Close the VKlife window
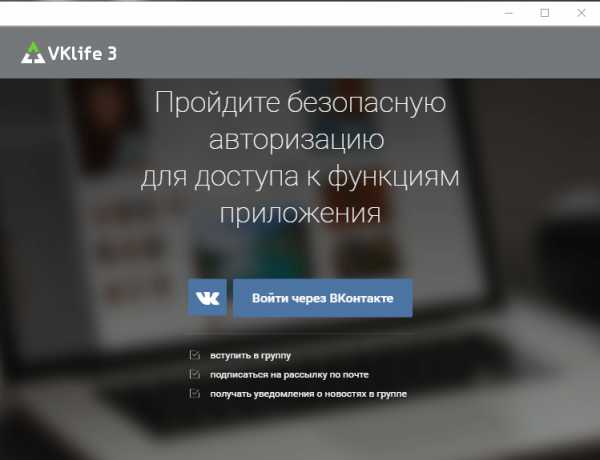Viewport: 600px width, 460px height. pos(581,13)
